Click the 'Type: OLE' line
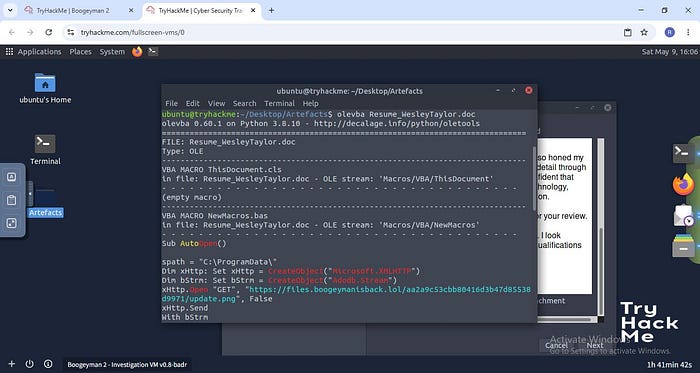The height and width of the screenshot is (373, 700). [183, 151]
